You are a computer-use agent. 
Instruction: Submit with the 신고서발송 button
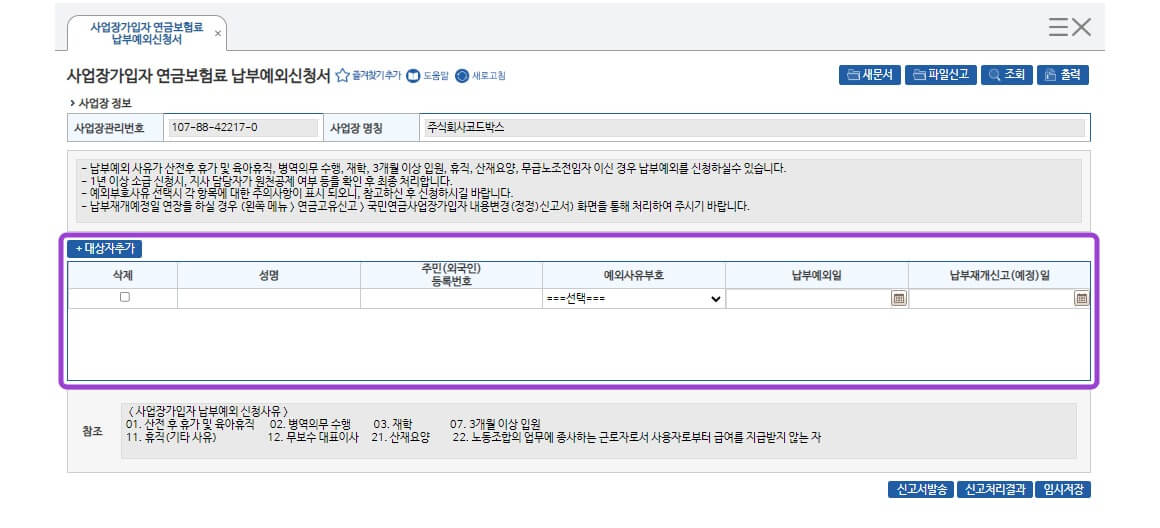919,490
